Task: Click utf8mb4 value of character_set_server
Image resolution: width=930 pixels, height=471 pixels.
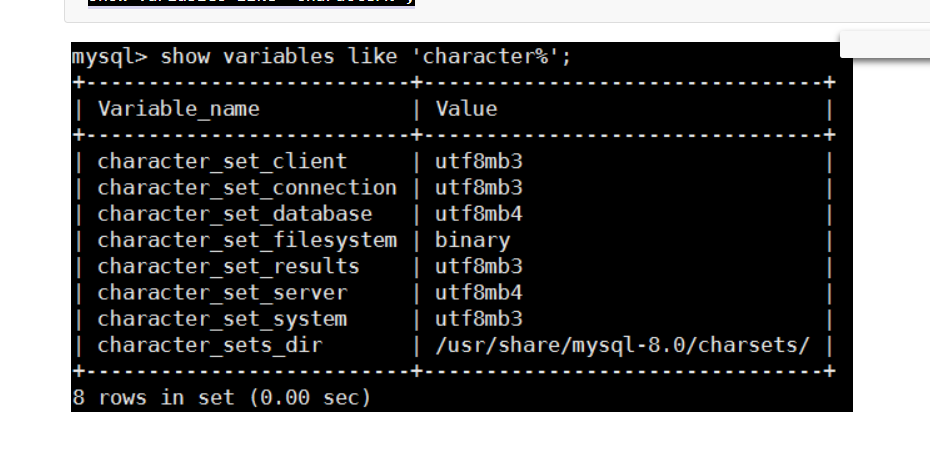Action: click(478, 292)
